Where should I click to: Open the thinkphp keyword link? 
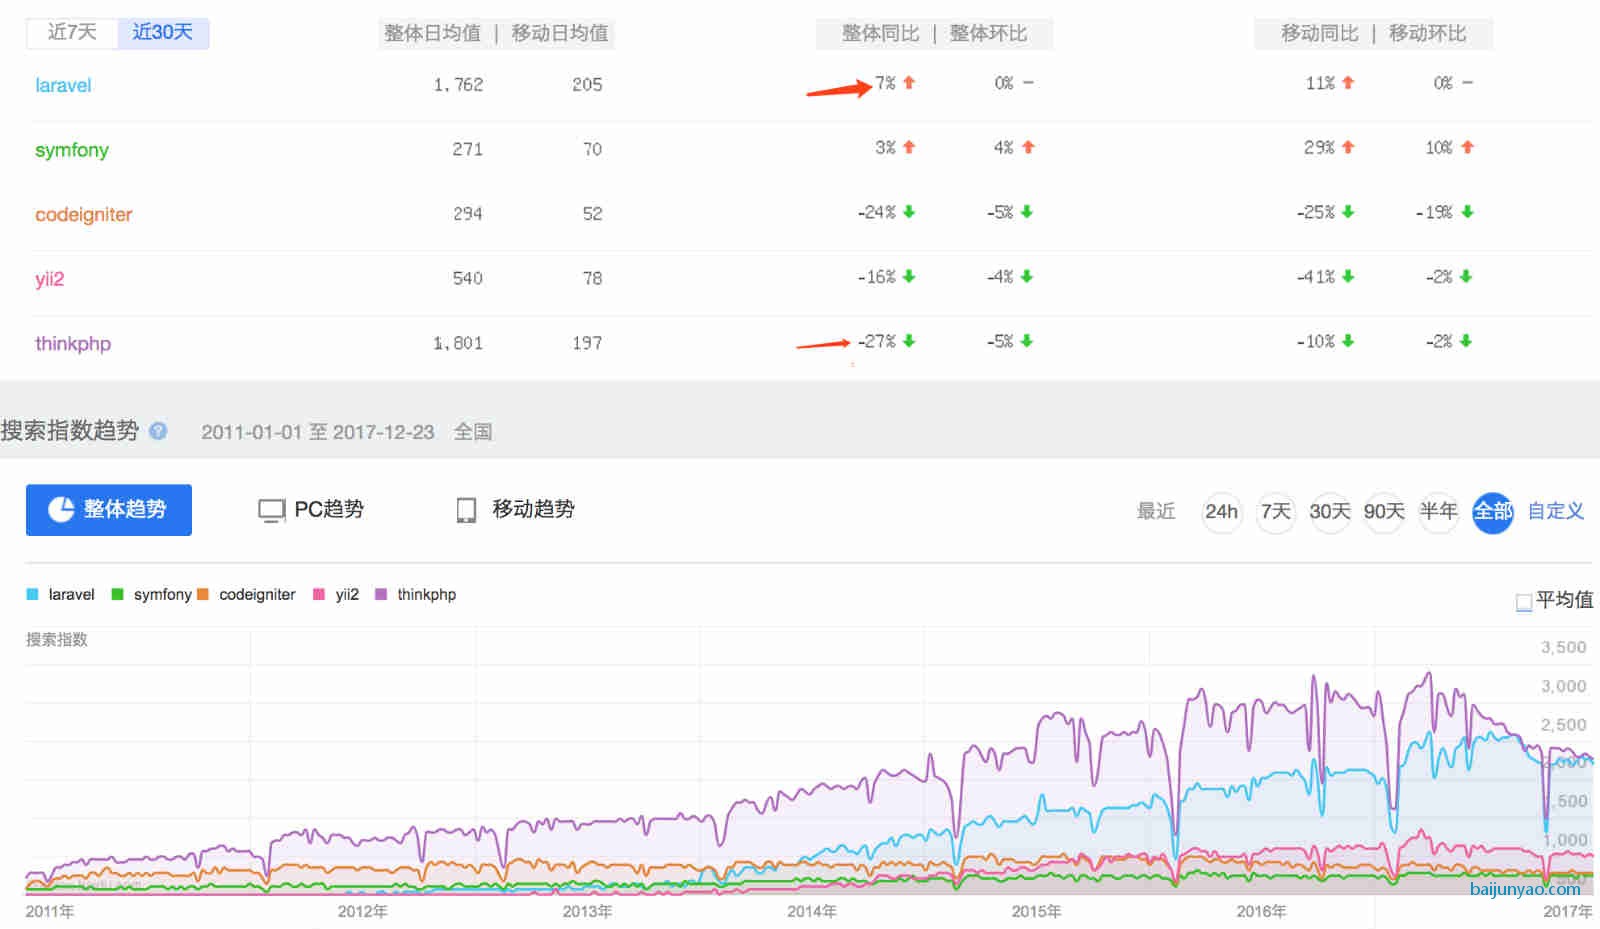pos(73,343)
